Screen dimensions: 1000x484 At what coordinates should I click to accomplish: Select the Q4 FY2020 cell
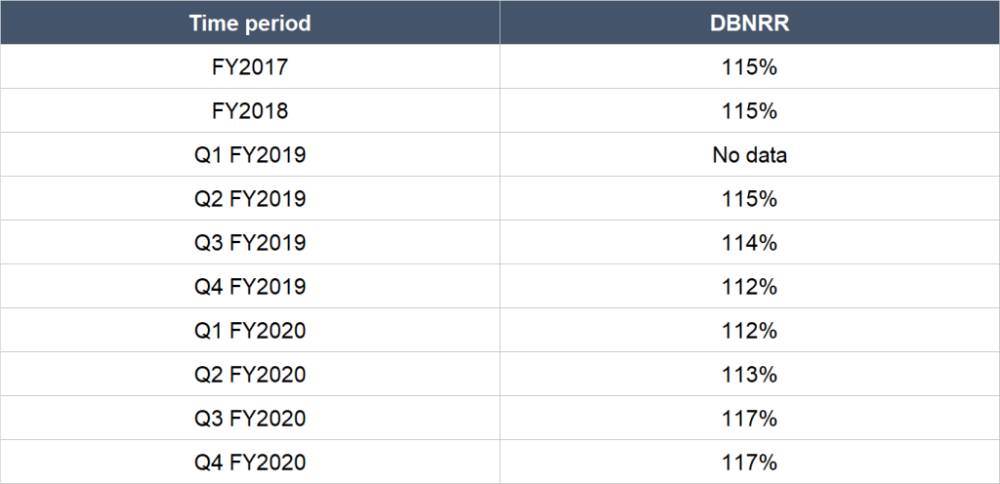click(249, 463)
